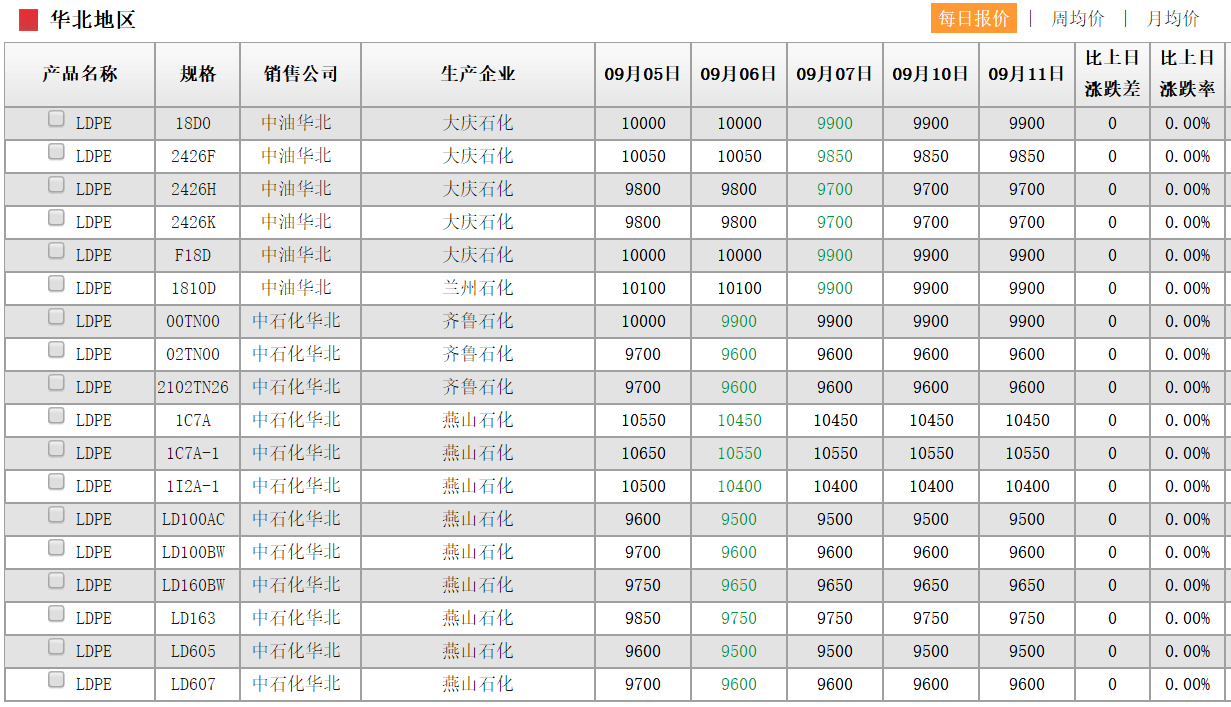Select the LD100AC row checkbox
1231x707 pixels.
(x=57, y=515)
